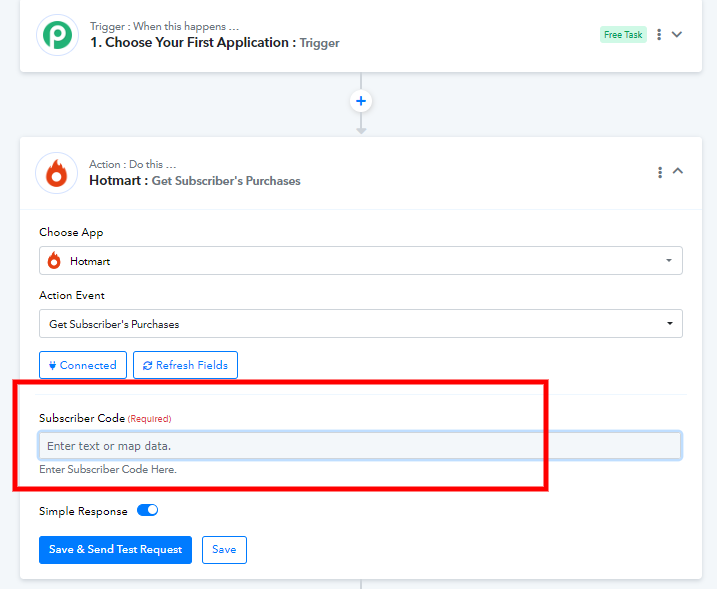Viewport: 717px width, 589px height.
Task: Click the Pabbly trigger app icon
Action: (57, 35)
